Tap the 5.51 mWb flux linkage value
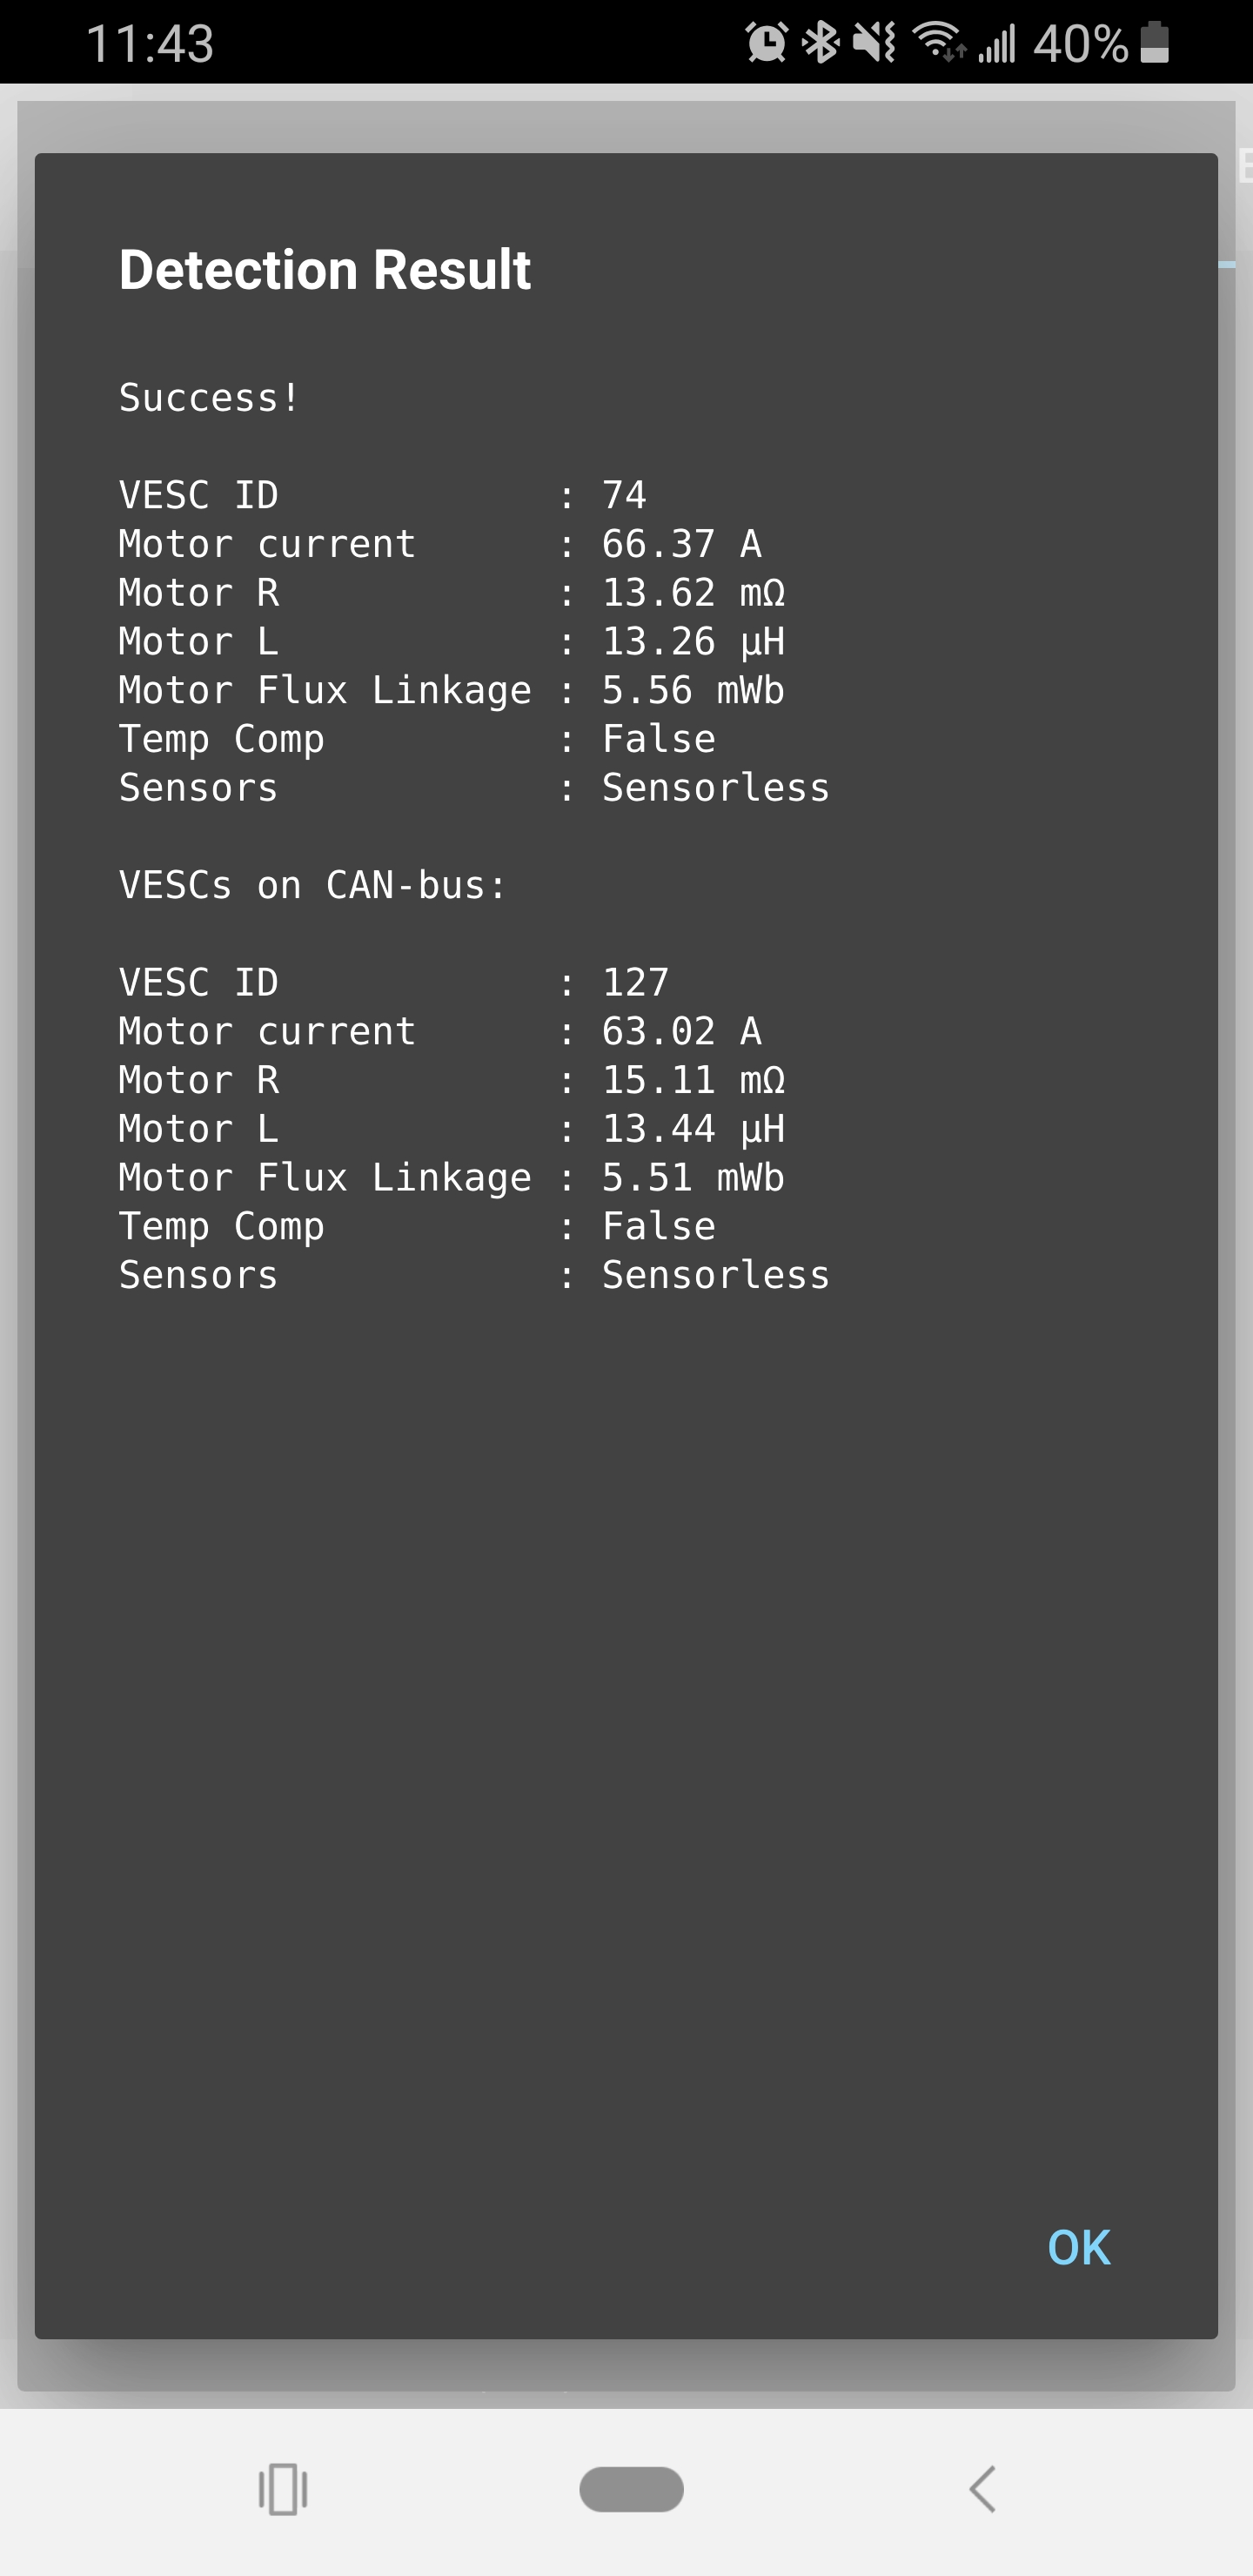Image resolution: width=1253 pixels, height=2576 pixels. click(x=692, y=1177)
